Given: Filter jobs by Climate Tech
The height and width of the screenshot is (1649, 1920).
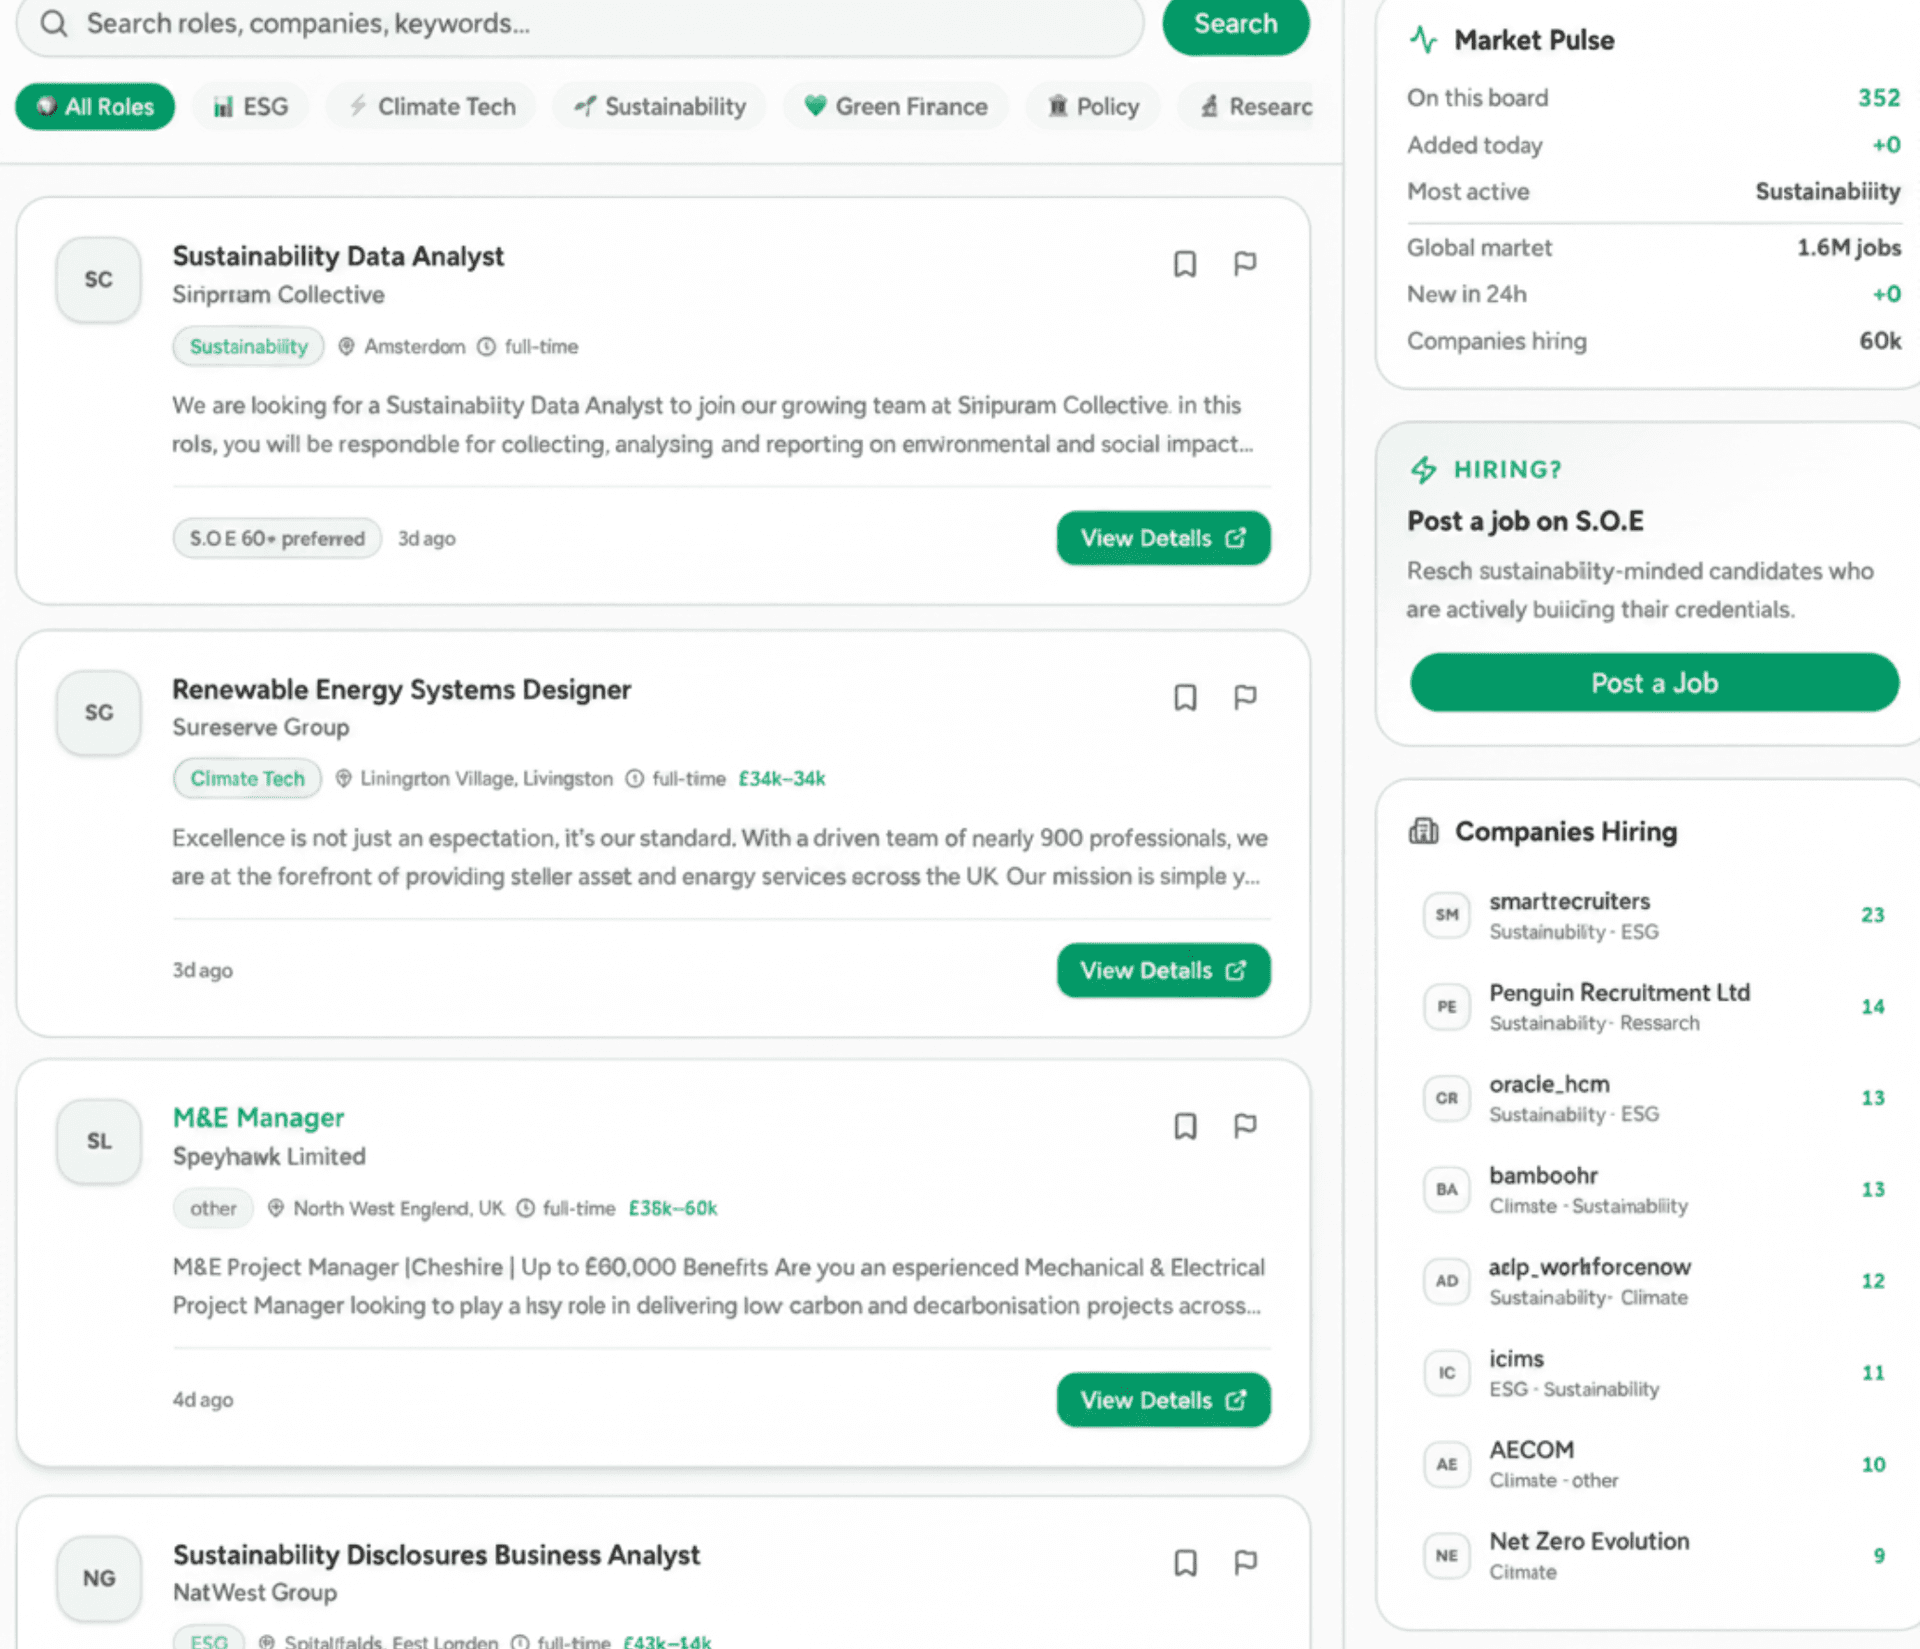Looking at the screenshot, I should (x=431, y=106).
